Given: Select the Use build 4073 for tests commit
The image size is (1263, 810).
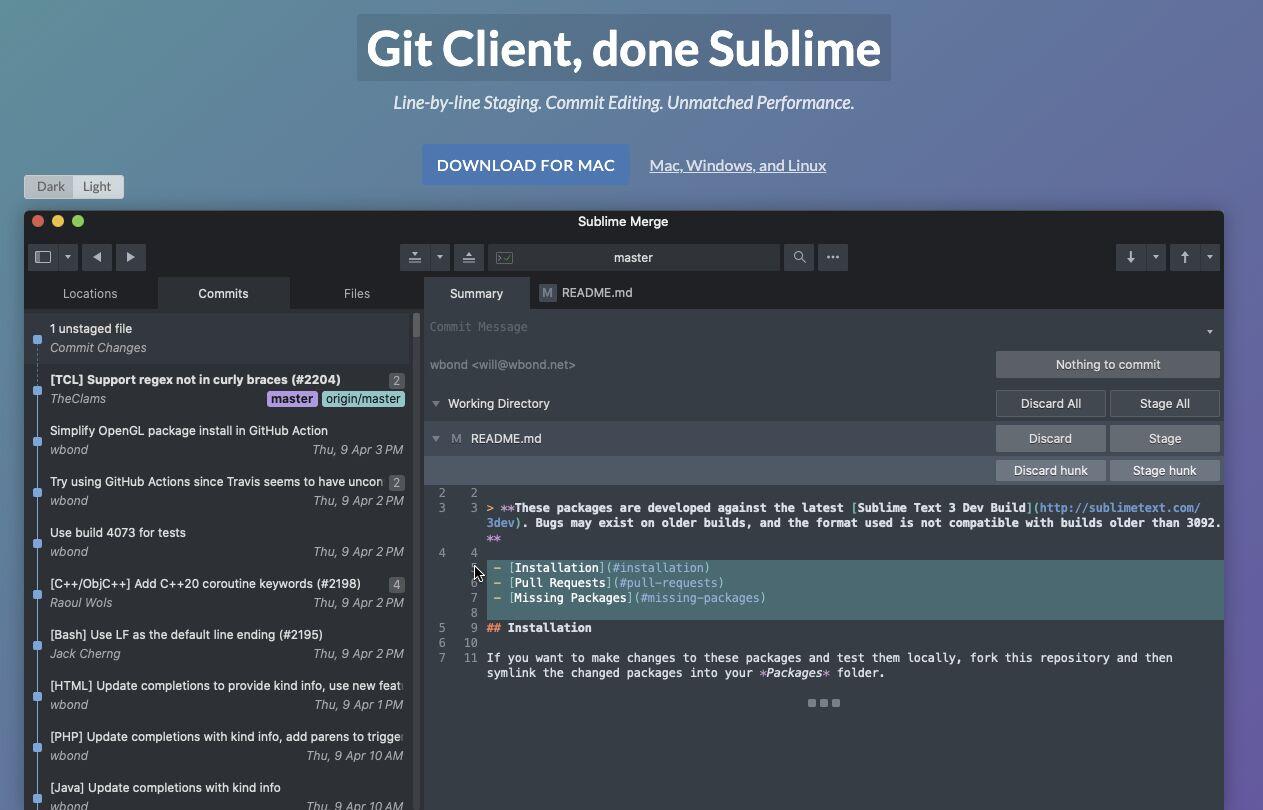Looking at the screenshot, I should tap(218, 542).
